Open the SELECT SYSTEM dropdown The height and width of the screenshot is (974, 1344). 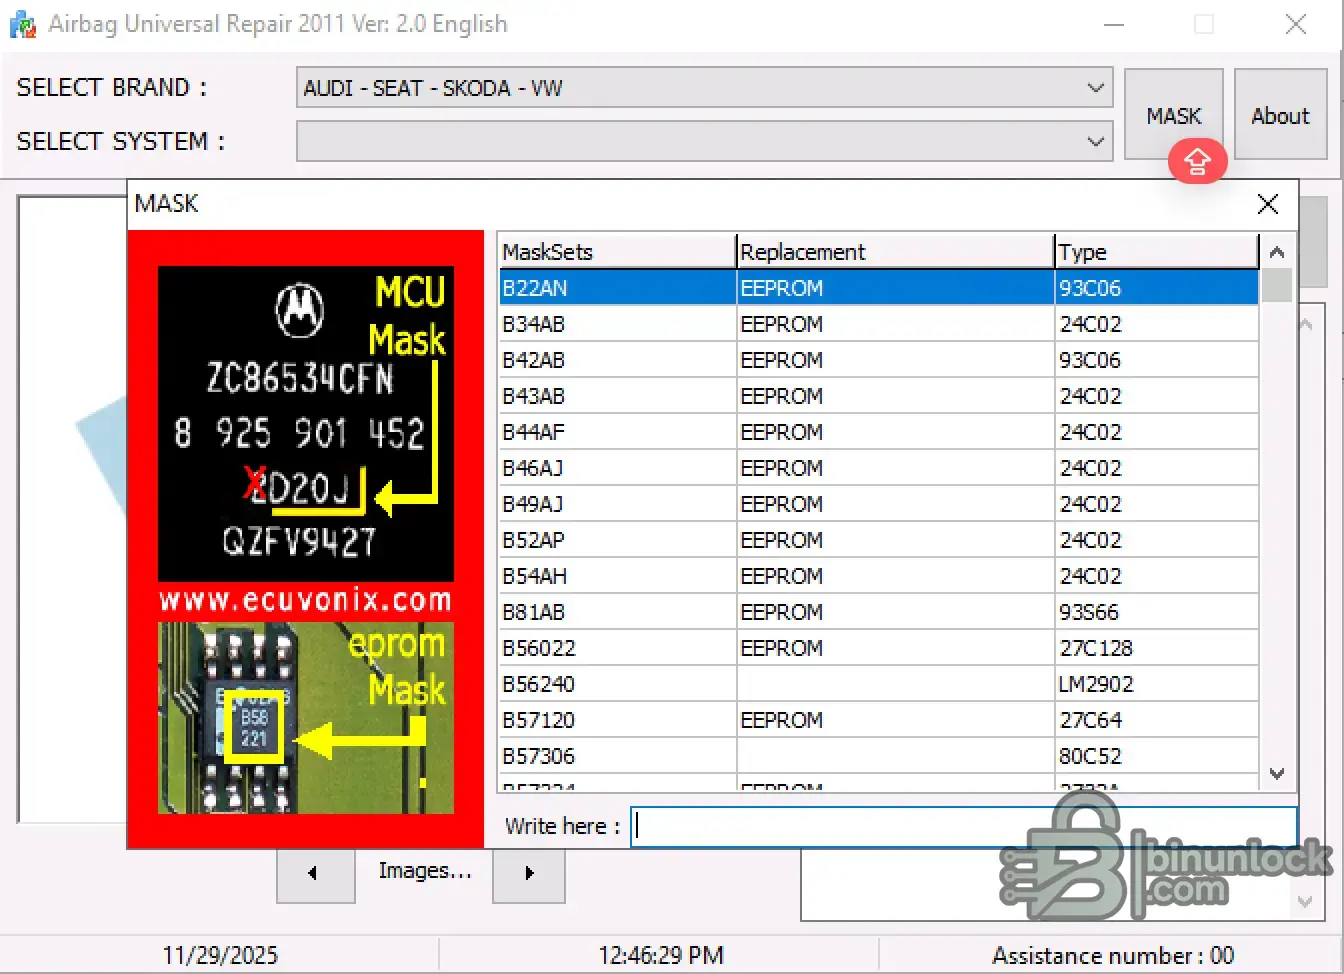[x=705, y=141]
